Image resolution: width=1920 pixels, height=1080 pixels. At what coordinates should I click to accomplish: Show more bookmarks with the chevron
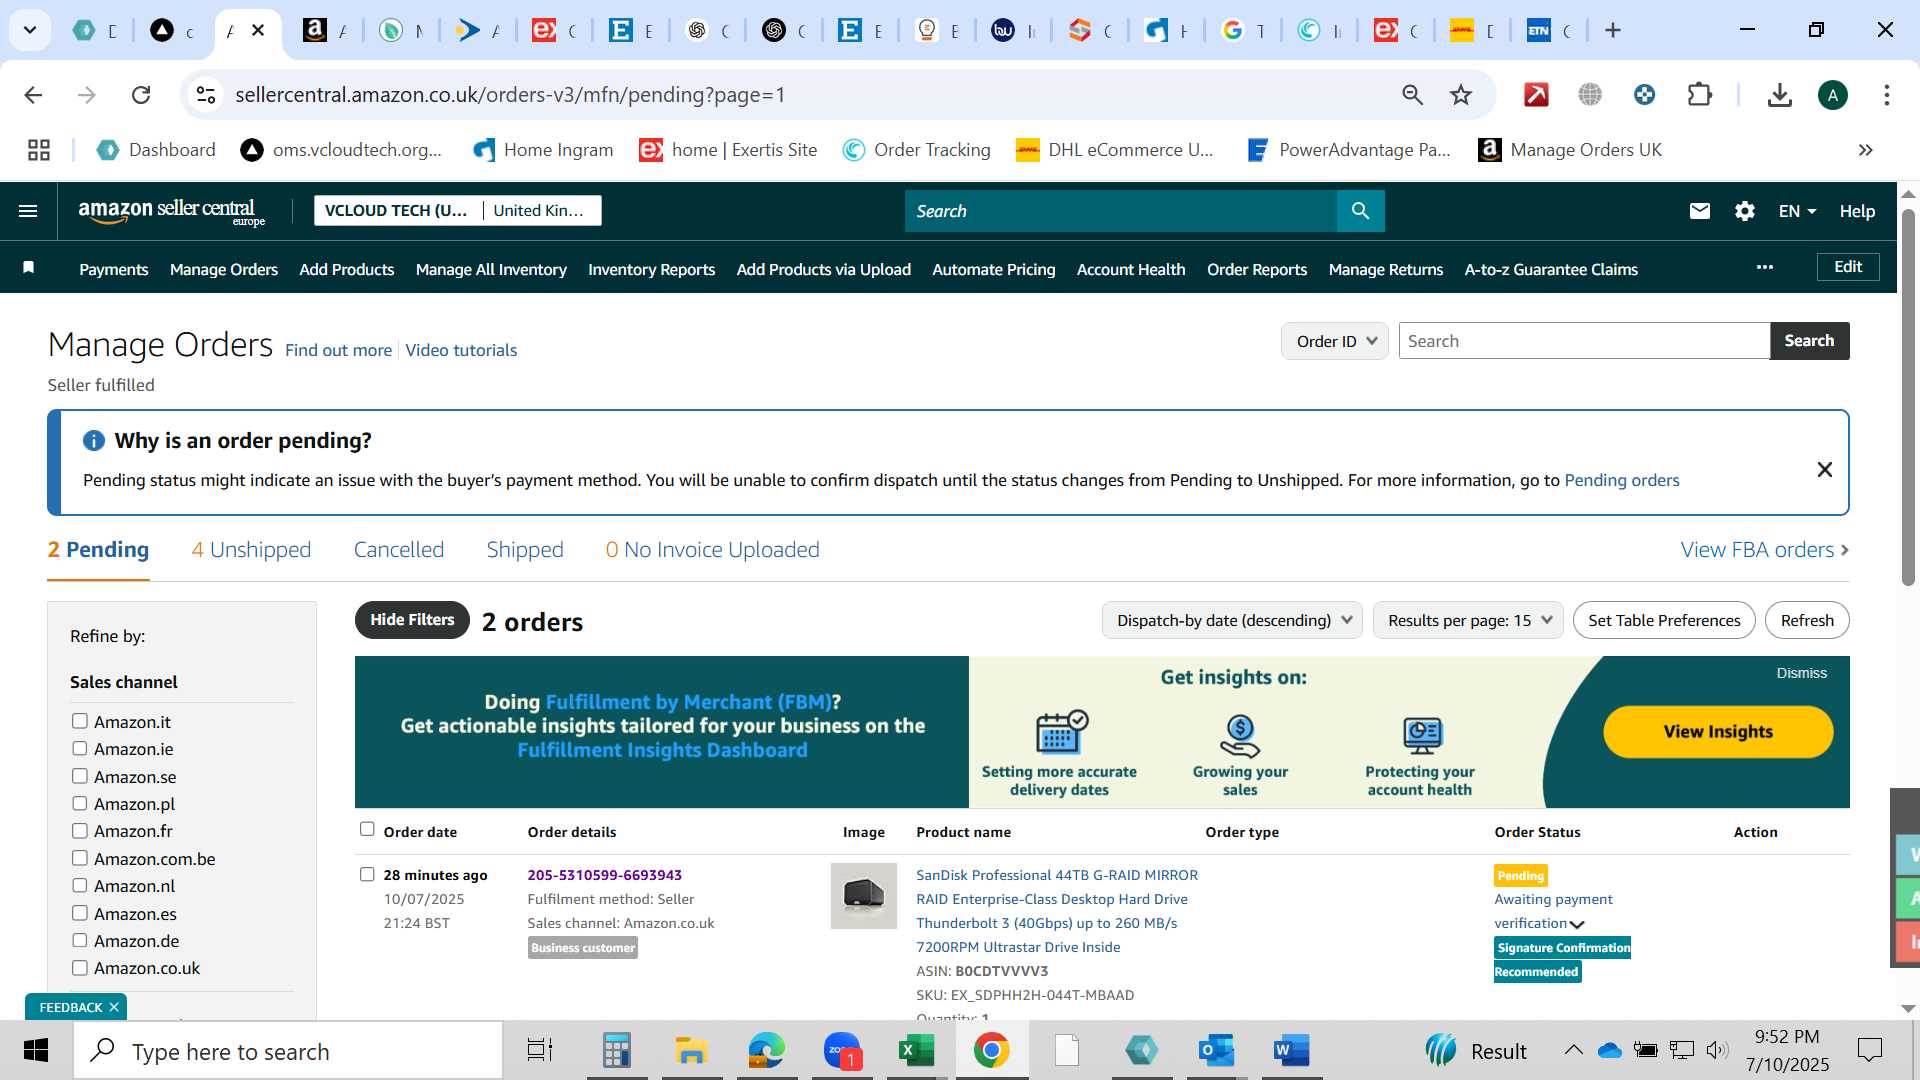click(1865, 150)
